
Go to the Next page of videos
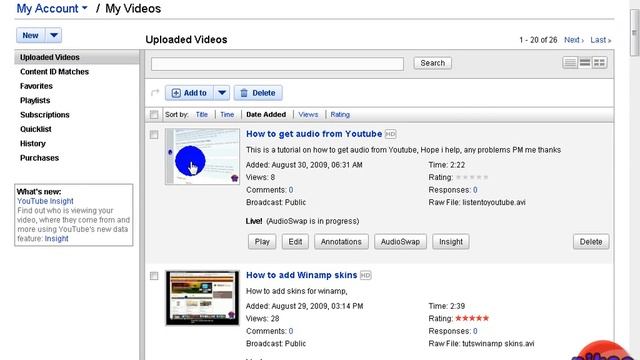pyautogui.click(x=574, y=40)
